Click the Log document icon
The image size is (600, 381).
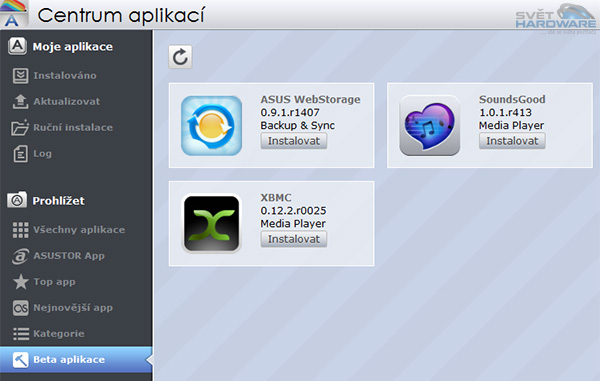point(20,154)
